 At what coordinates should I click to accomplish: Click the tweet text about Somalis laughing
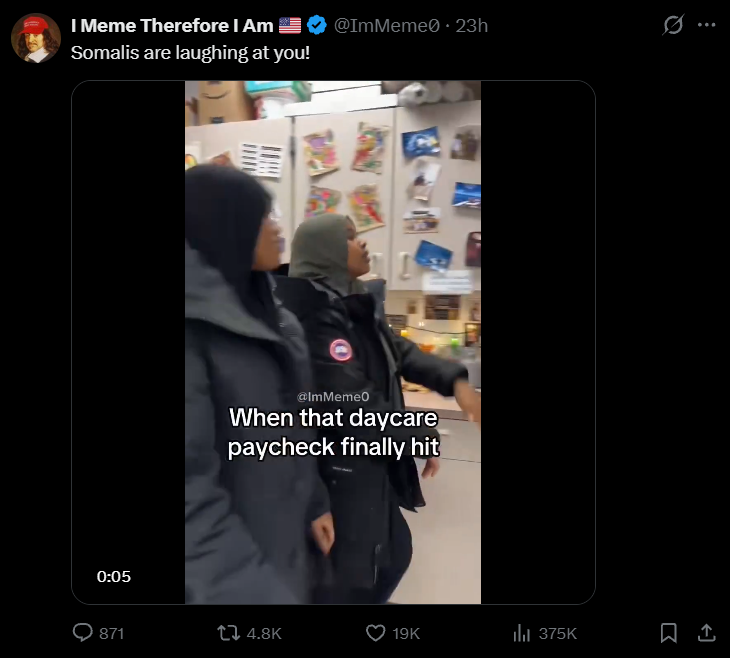coord(190,53)
